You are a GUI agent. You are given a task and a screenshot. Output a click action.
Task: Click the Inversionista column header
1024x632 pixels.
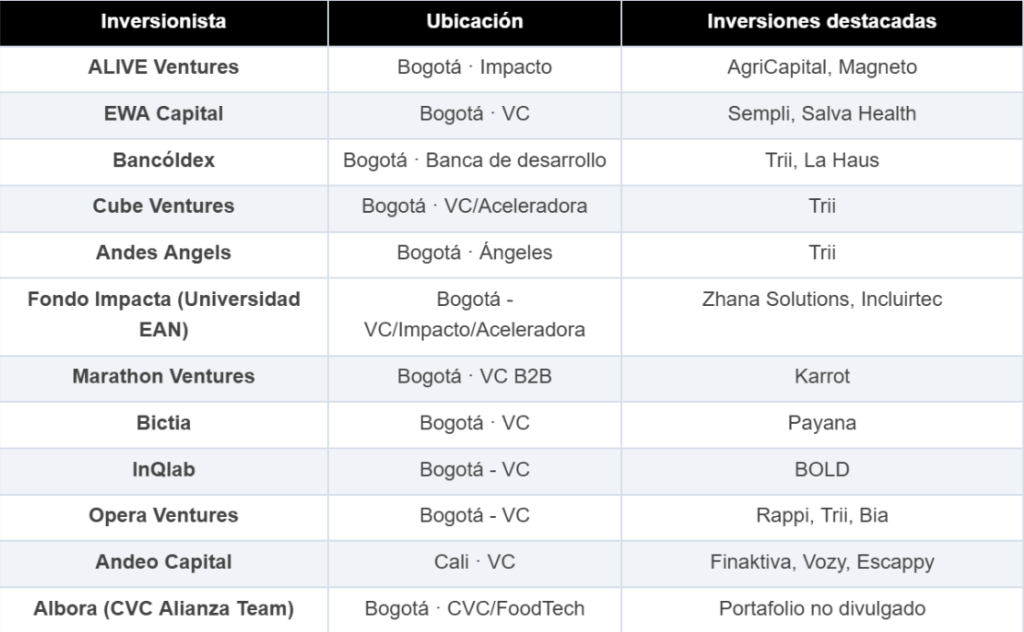click(163, 22)
